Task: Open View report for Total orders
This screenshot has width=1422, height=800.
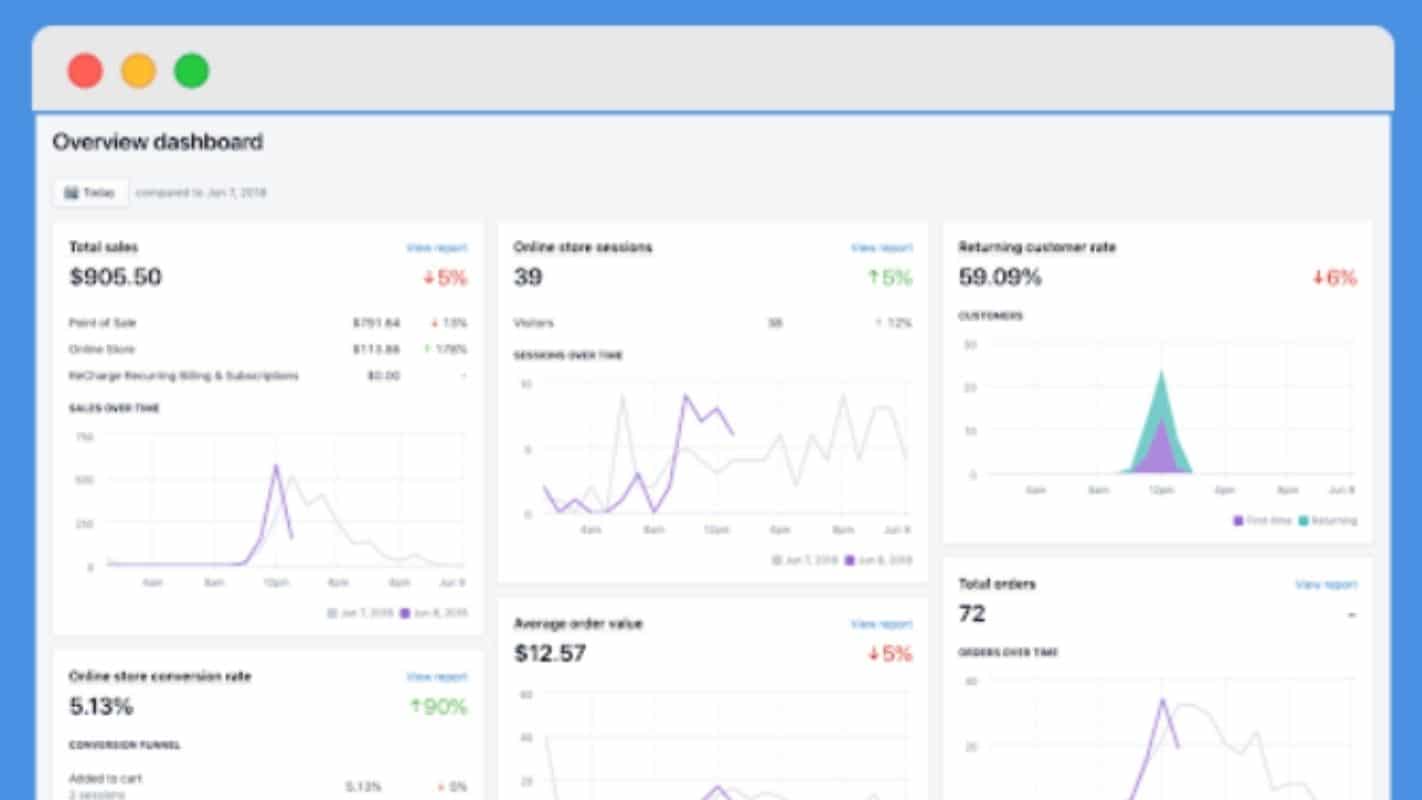Action: click(1325, 584)
